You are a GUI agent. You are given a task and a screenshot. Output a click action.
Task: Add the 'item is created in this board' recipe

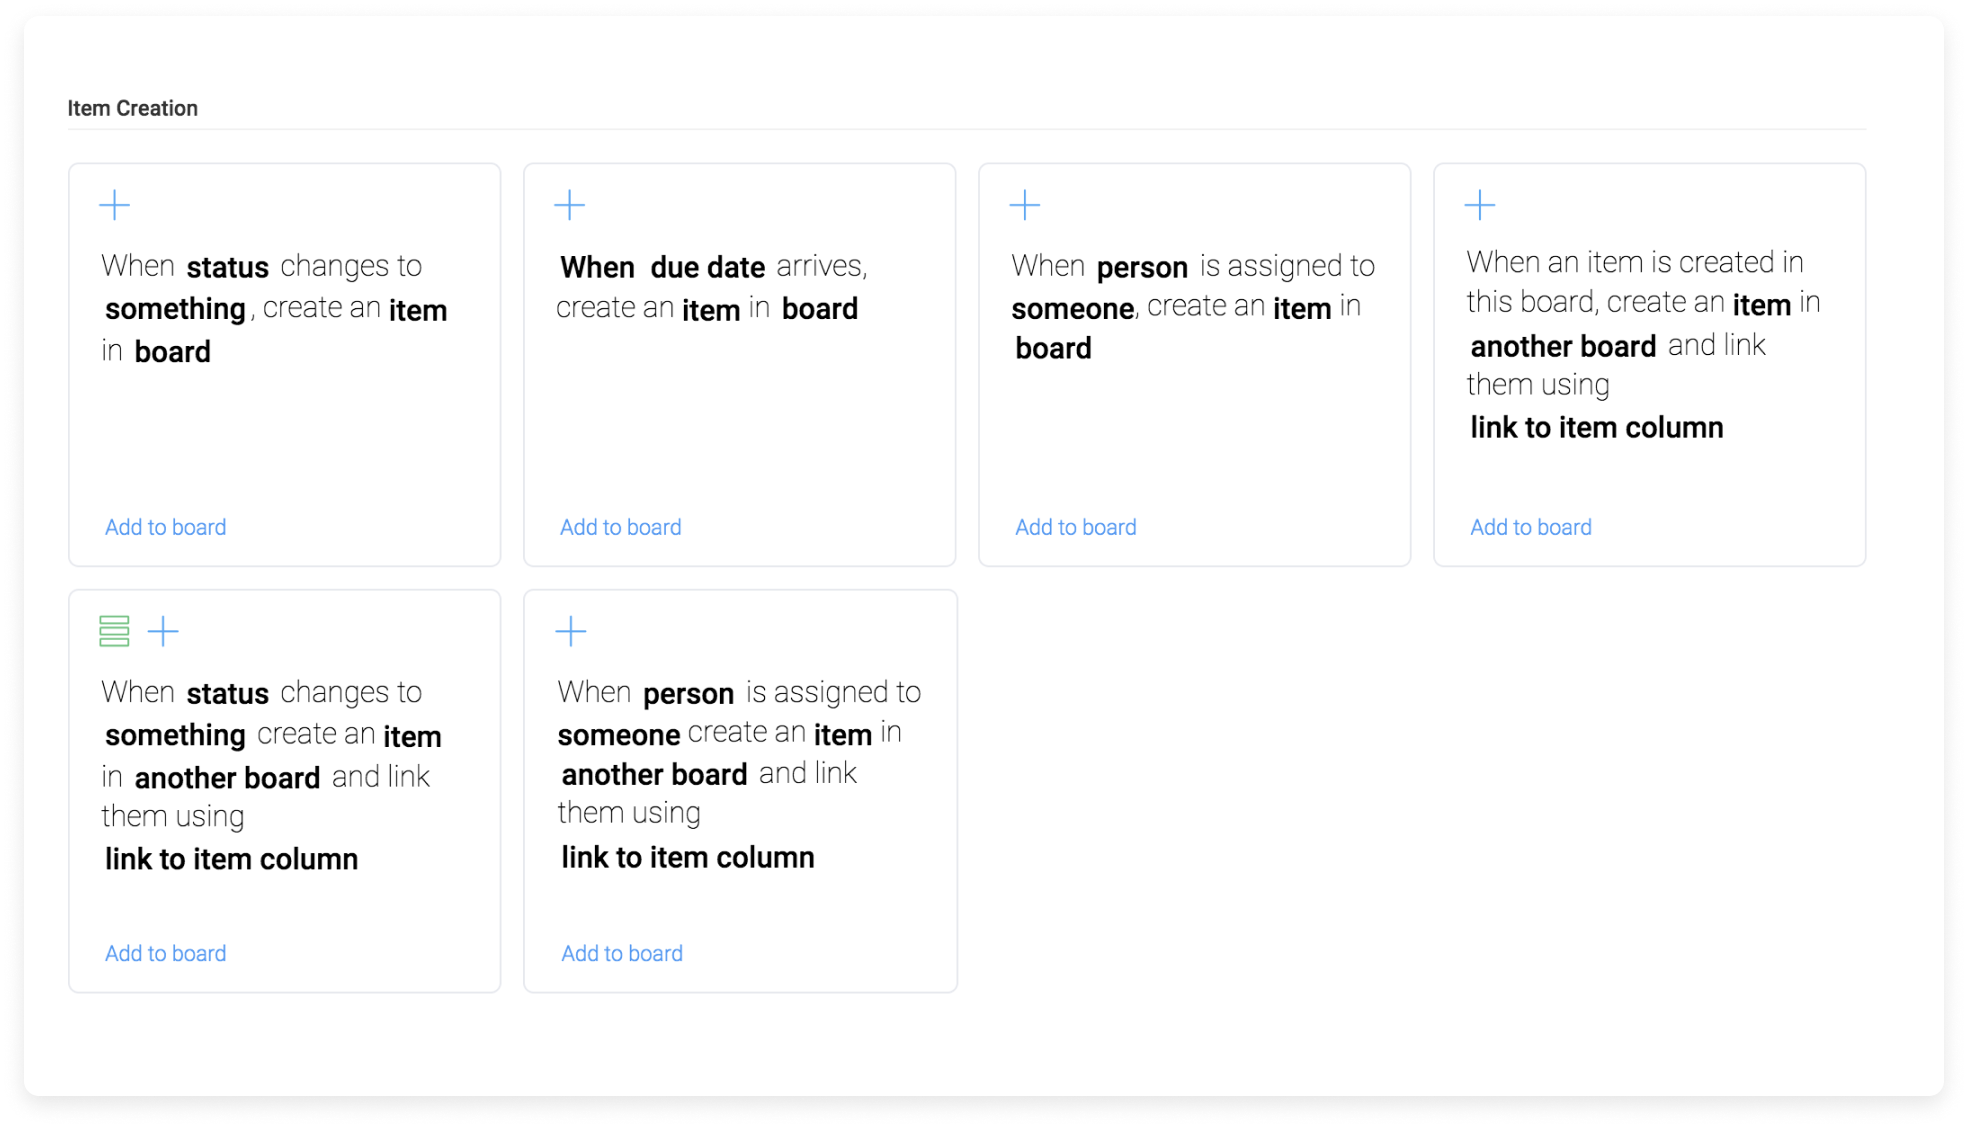click(1530, 527)
